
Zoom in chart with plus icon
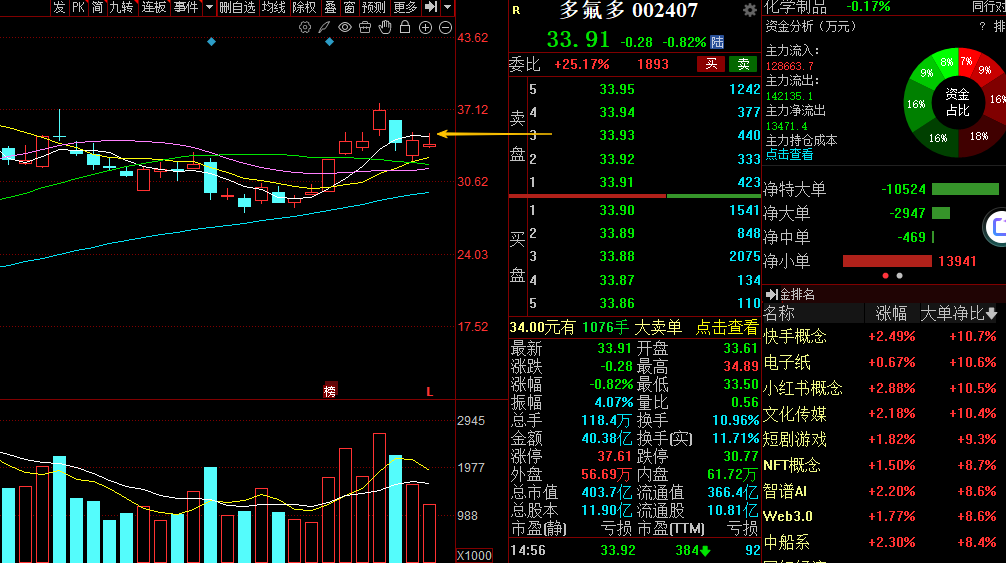coord(425,27)
